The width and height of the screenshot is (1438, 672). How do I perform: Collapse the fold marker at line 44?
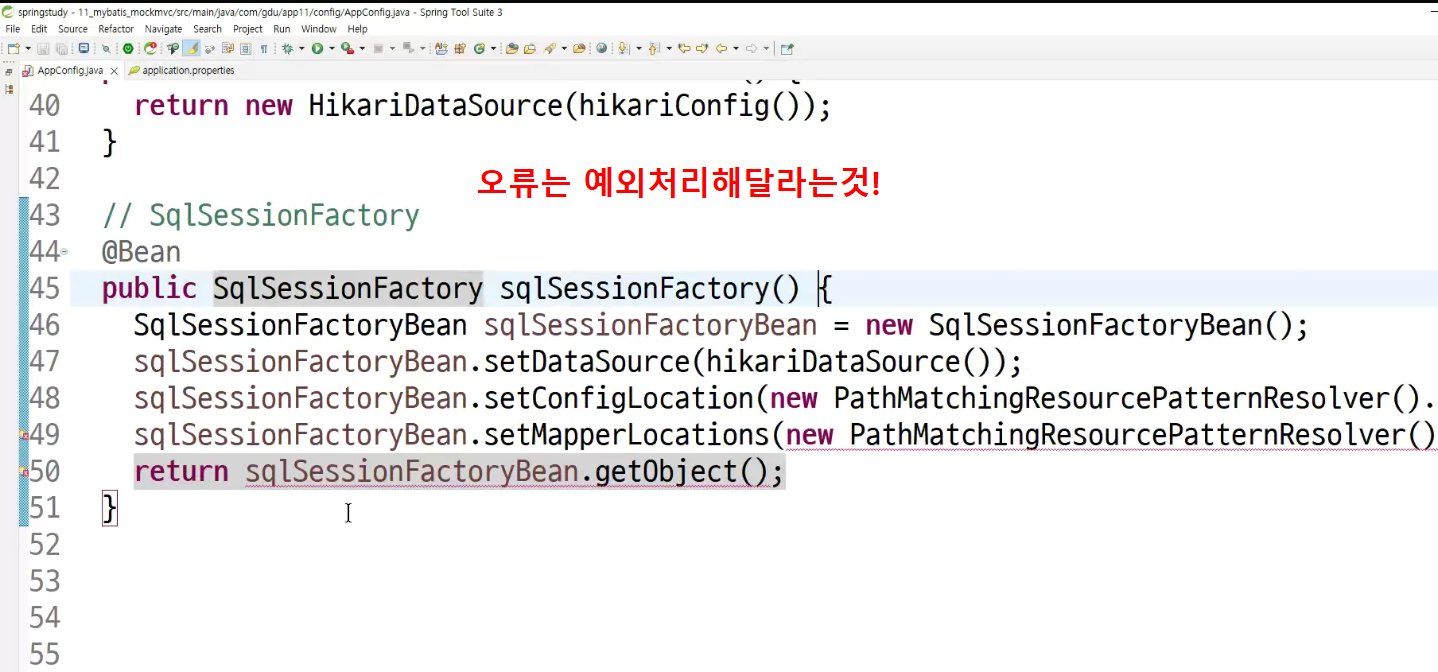pos(65,252)
